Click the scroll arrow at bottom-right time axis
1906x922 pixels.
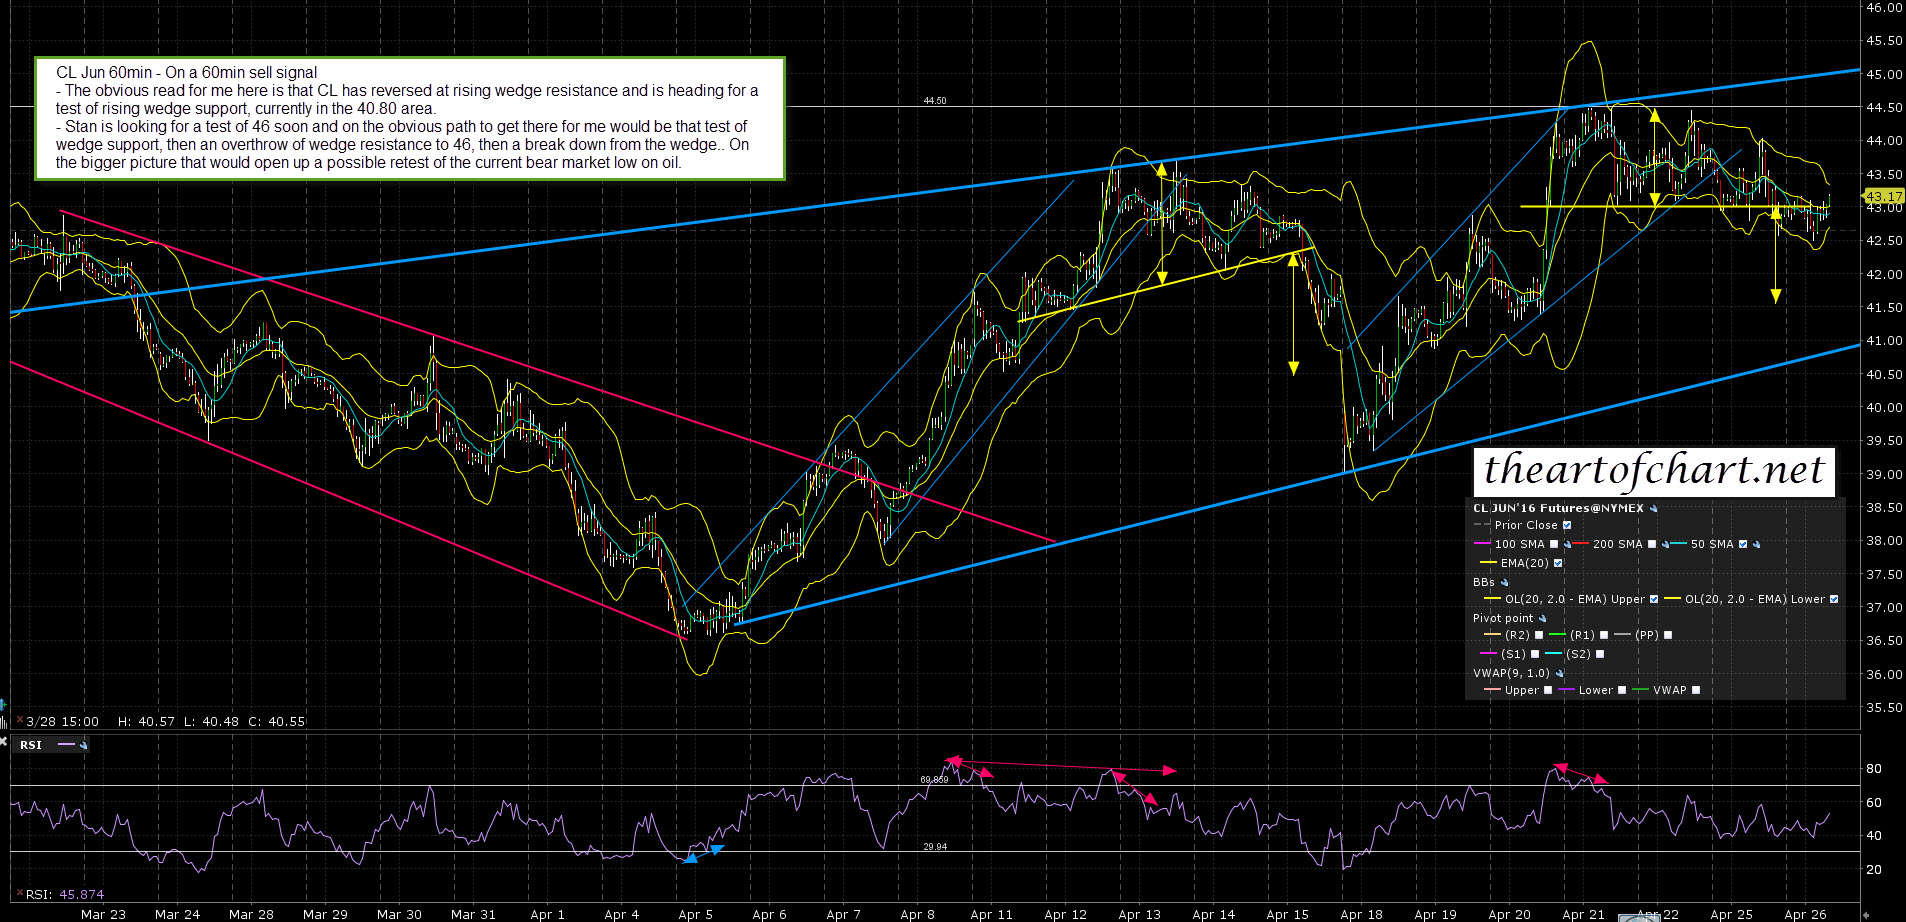click(1866, 914)
